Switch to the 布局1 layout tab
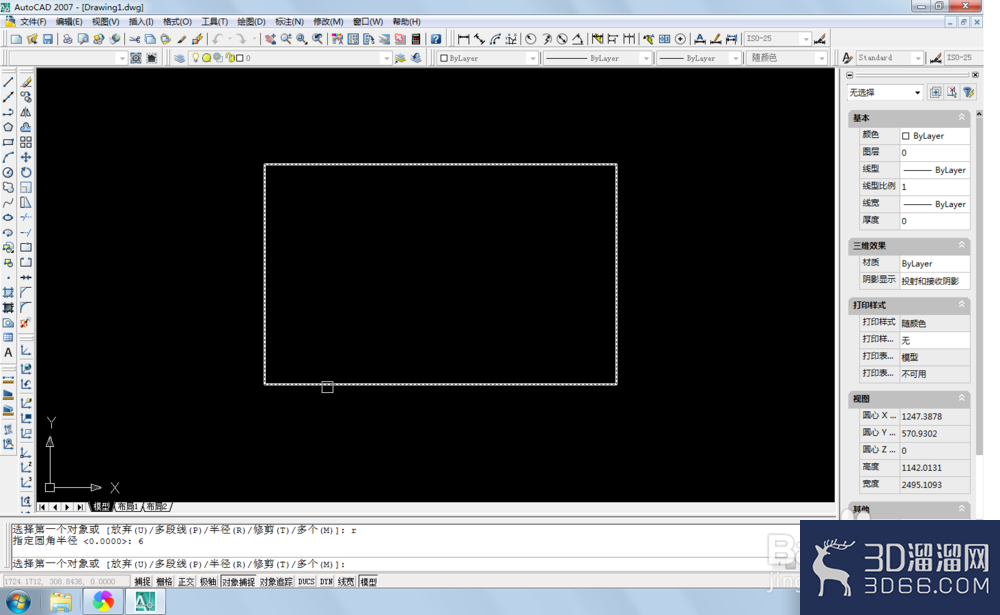Image resolution: width=1000 pixels, height=615 pixels. pos(128,507)
